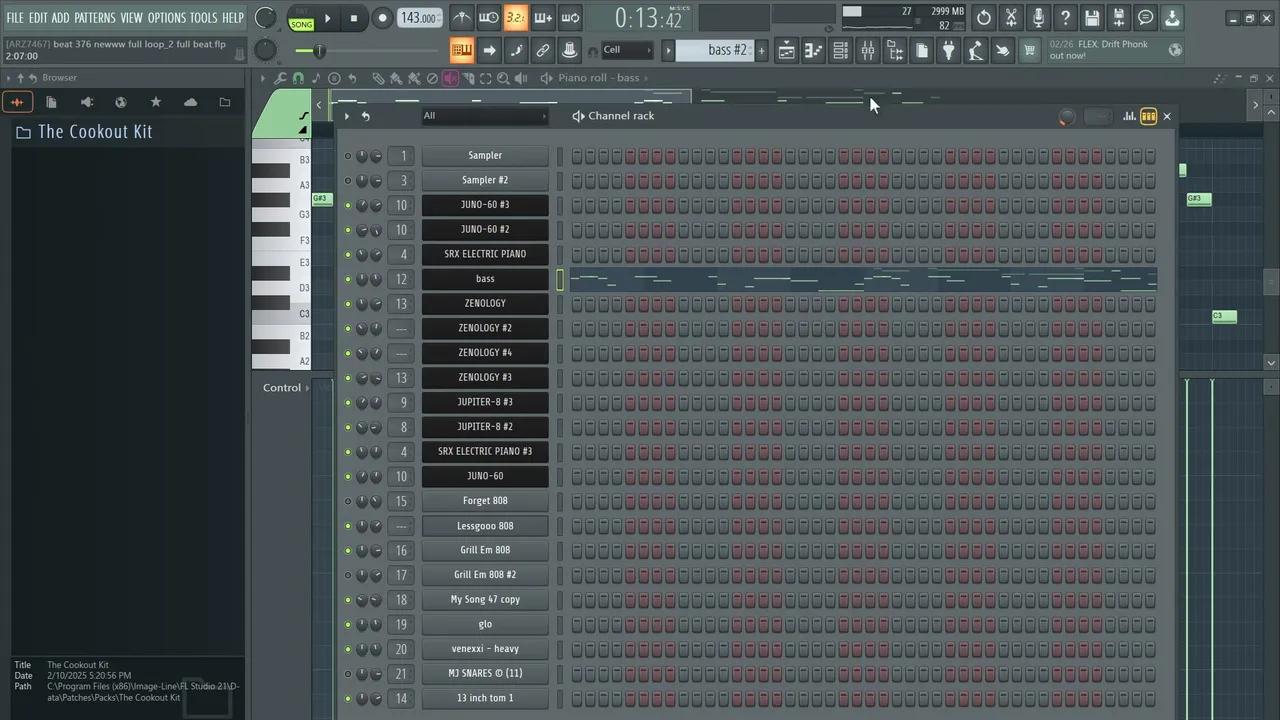Open the Cell snap dropdown
The image size is (1280, 720).
(627, 50)
